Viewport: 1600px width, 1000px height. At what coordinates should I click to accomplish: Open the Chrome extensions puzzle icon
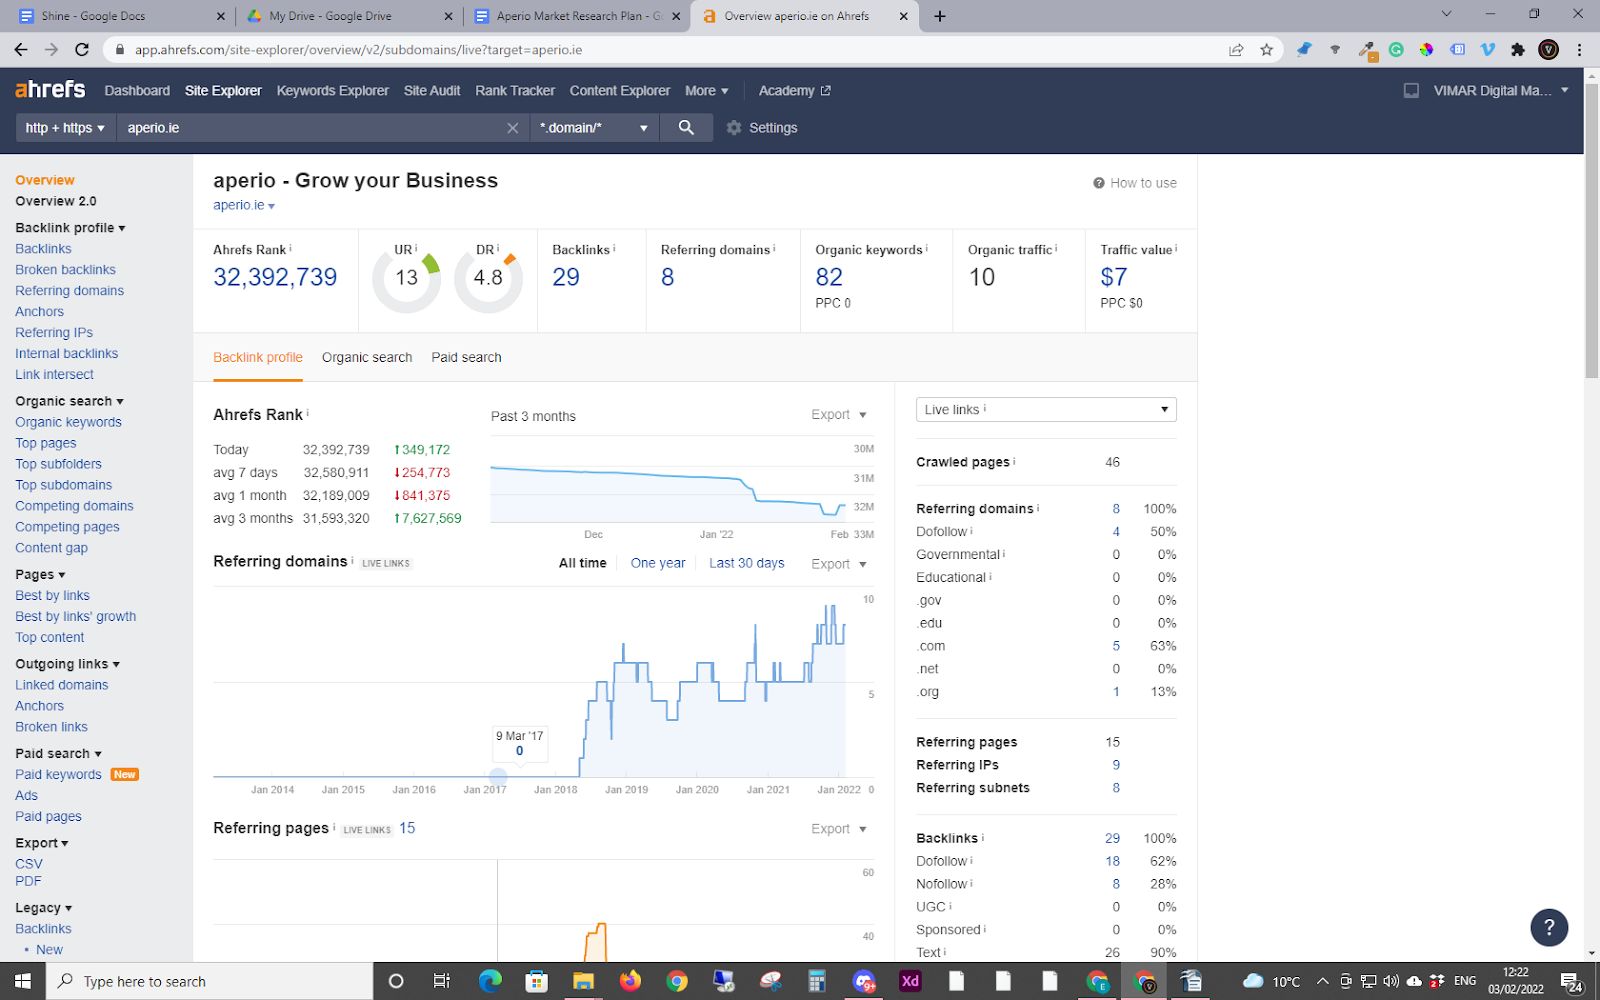[x=1518, y=49]
